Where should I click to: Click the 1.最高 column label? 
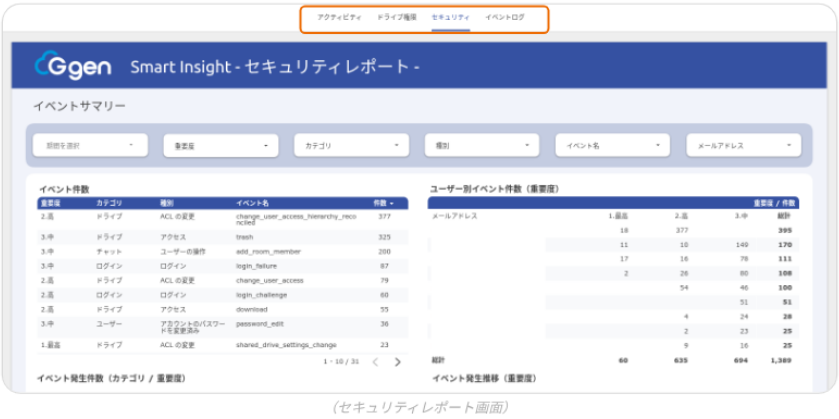pyautogui.click(x=618, y=216)
